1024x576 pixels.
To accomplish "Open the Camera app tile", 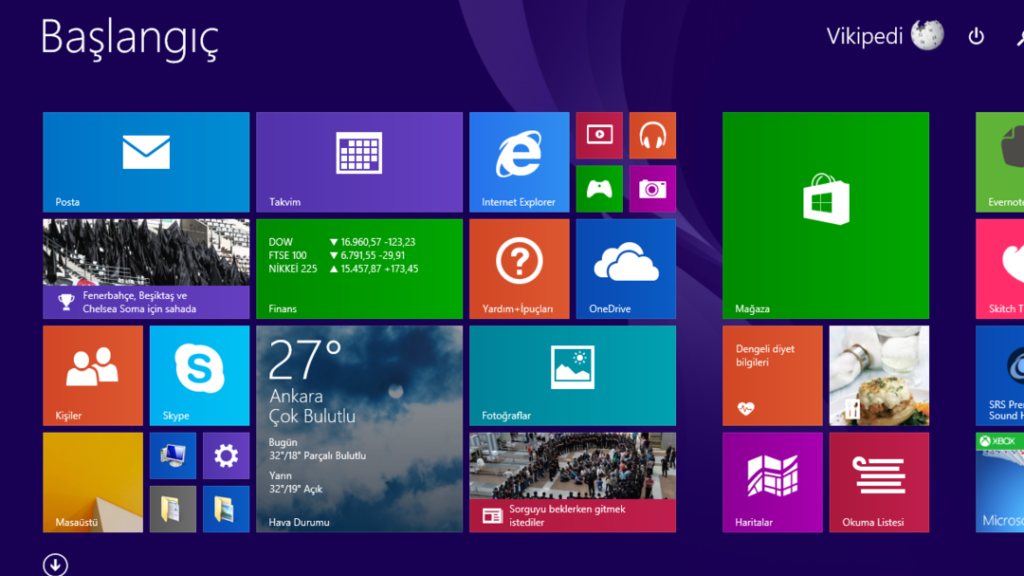I will 652,189.
